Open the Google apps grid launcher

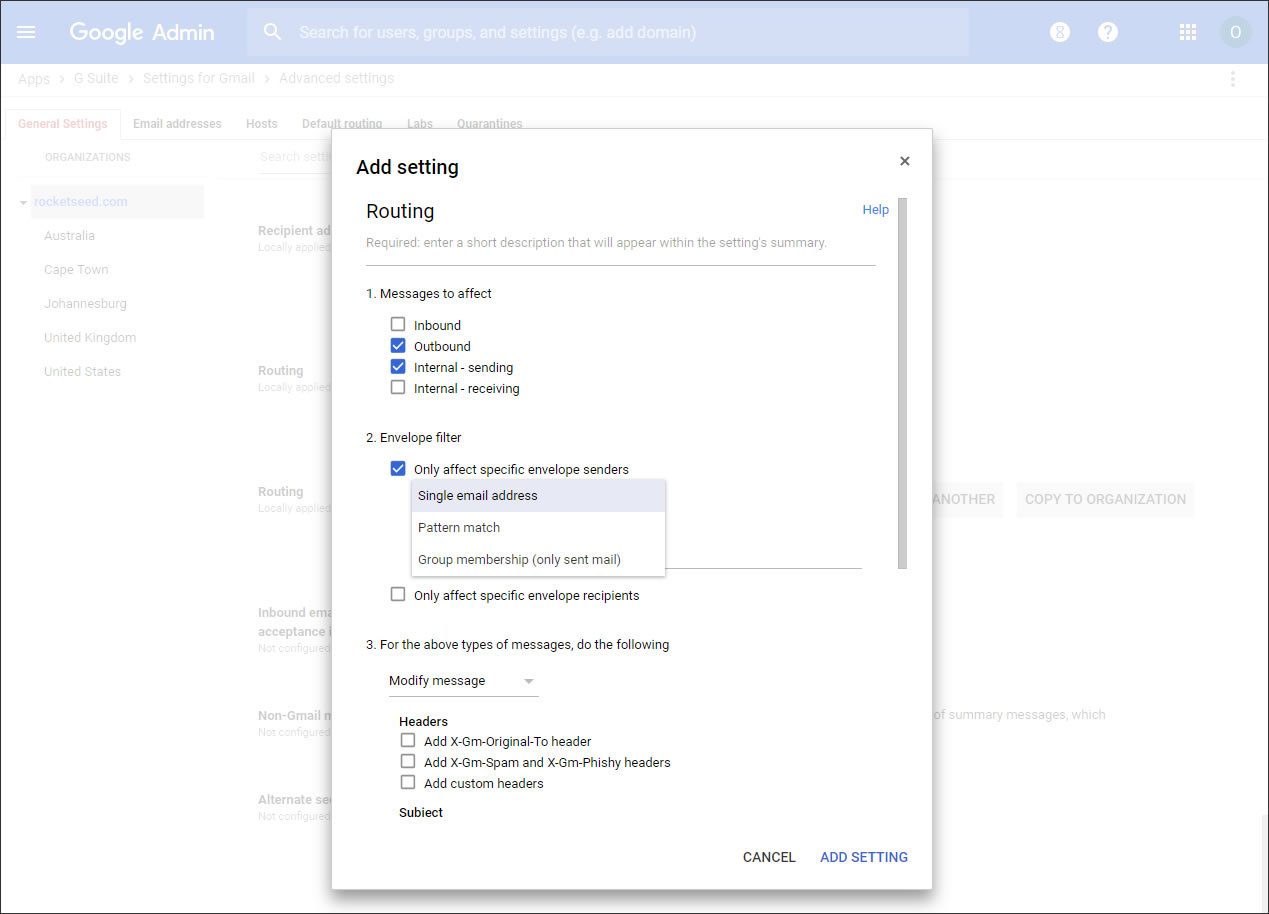point(1187,32)
